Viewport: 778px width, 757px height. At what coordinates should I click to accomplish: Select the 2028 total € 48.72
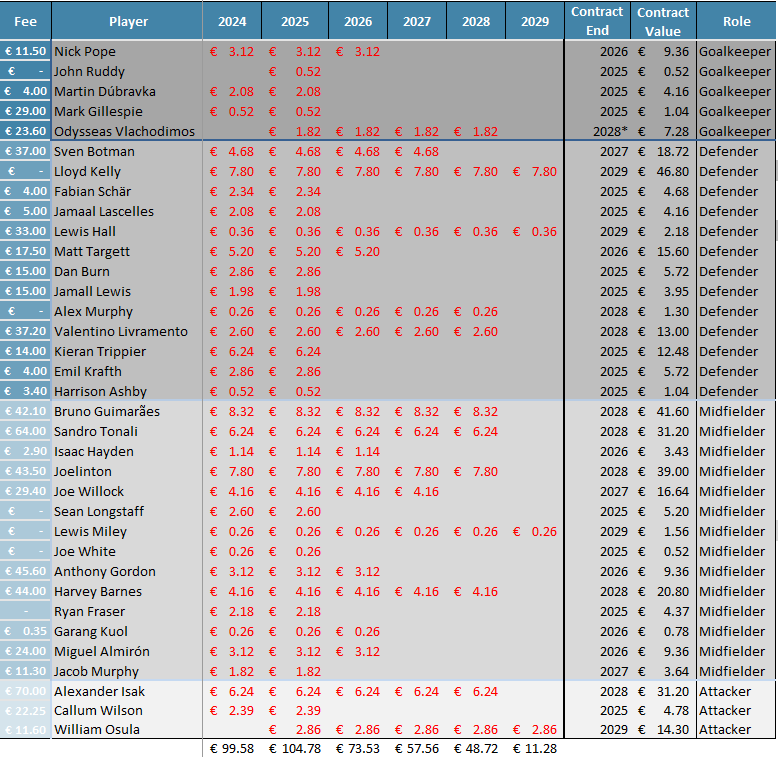(x=476, y=748)
